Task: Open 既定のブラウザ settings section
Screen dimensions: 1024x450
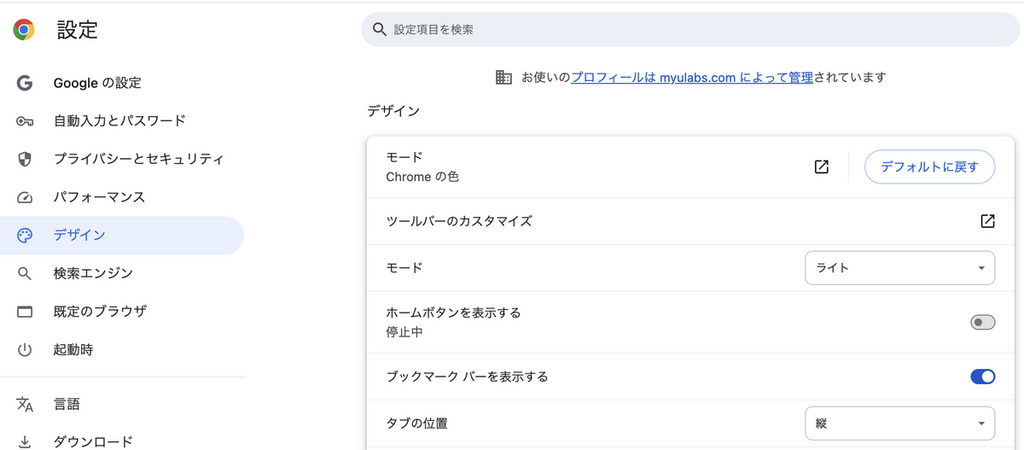Action: (x=100, y=311)
